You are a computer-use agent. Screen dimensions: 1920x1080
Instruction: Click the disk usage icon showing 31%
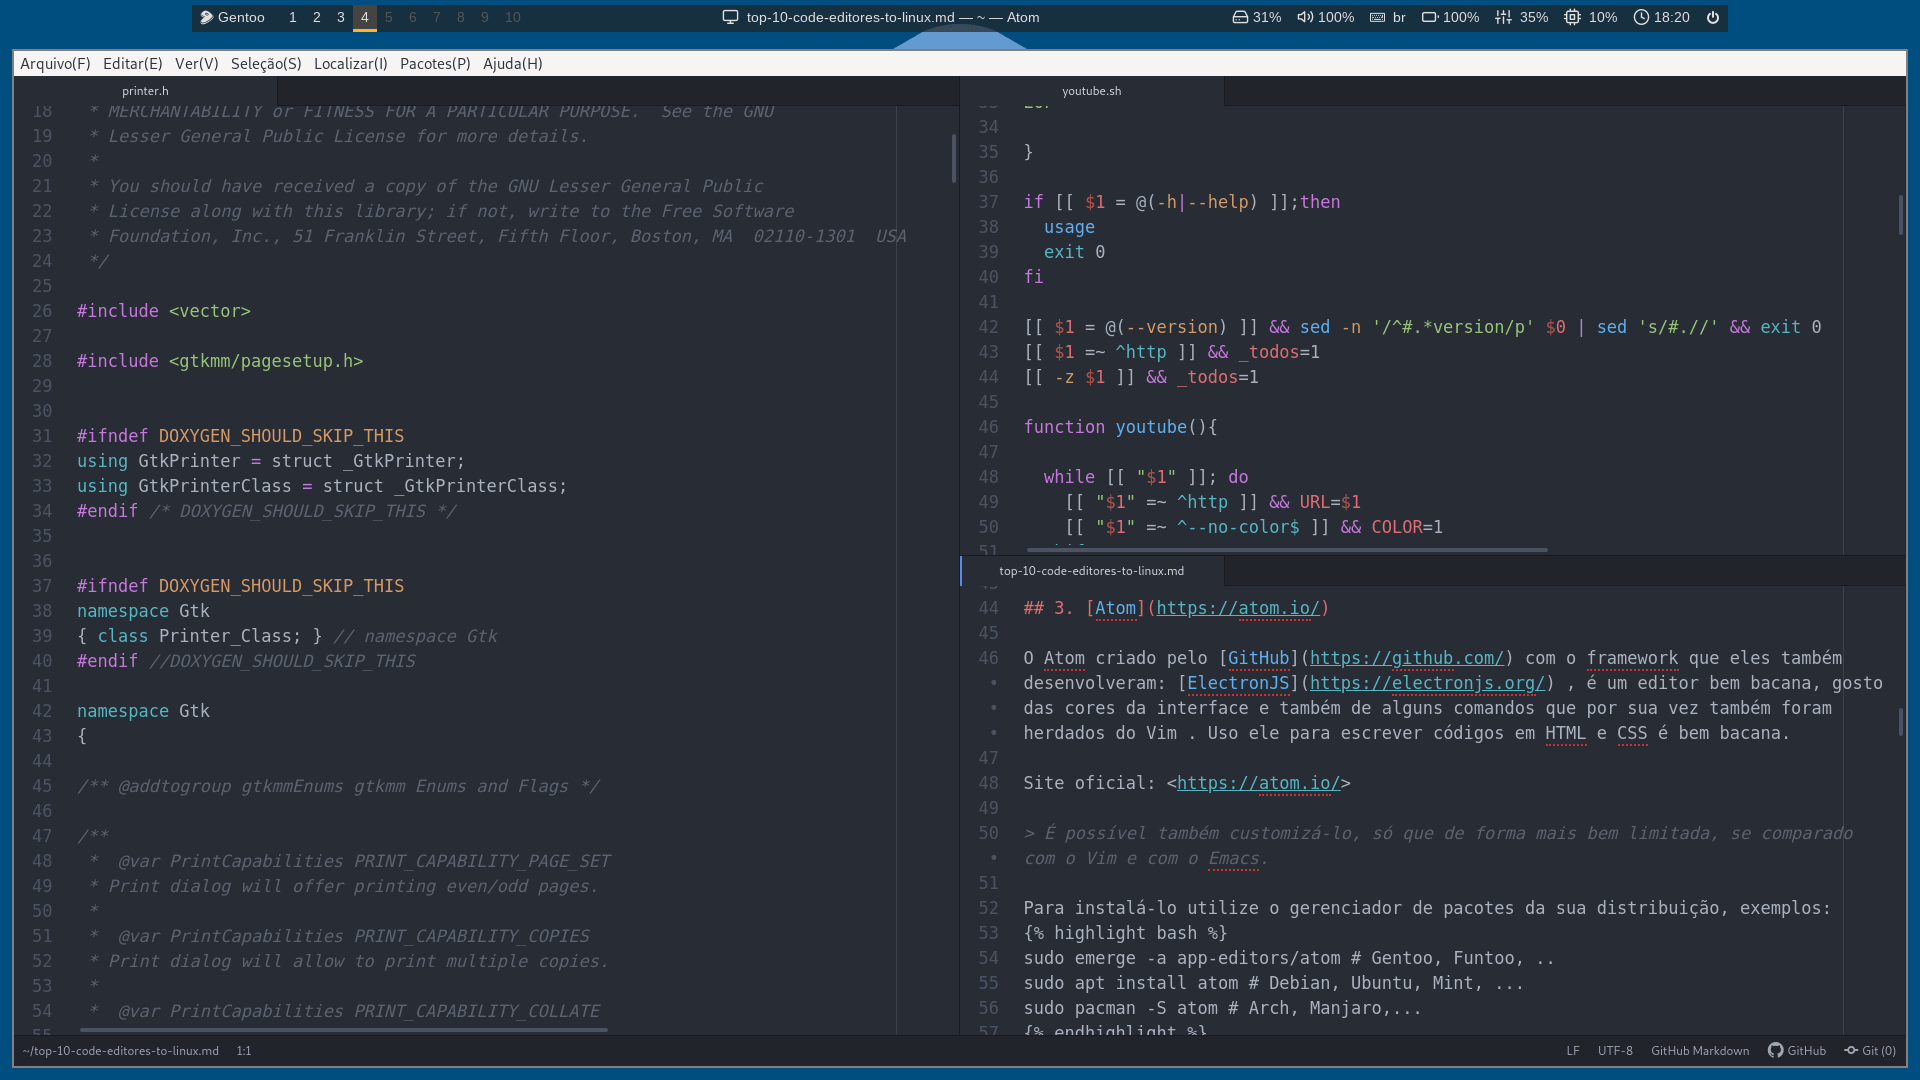(x=1240, y=17)
